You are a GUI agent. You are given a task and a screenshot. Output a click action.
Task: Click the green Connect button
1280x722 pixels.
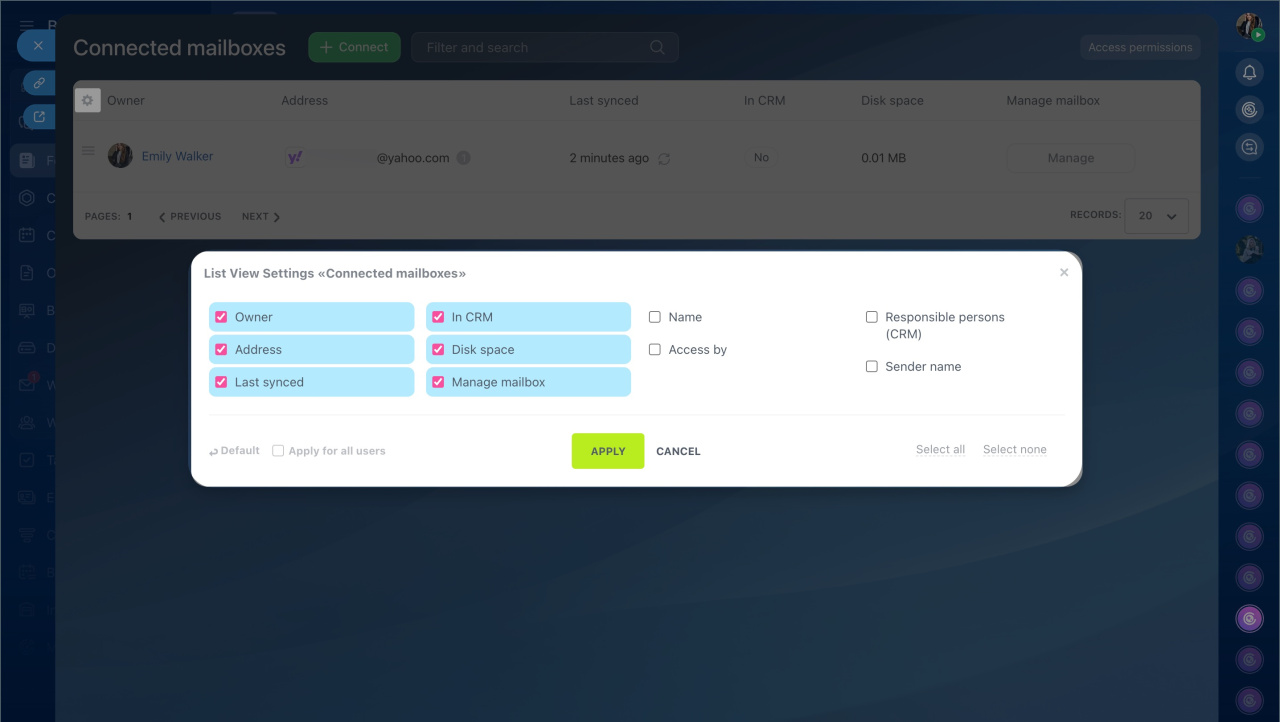coord(354,47)
